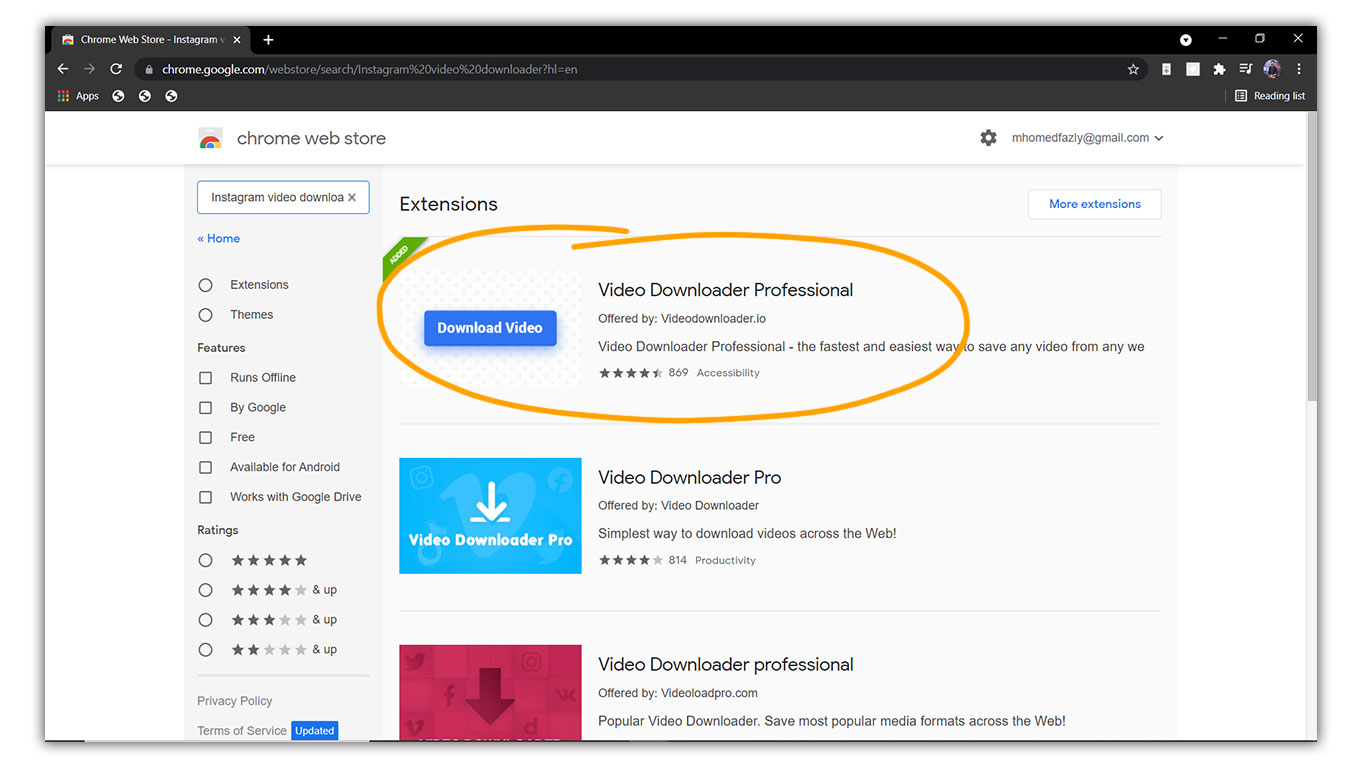Open Chrome's three-dot menu
1366x768 pixels.
coord(1299,69)
